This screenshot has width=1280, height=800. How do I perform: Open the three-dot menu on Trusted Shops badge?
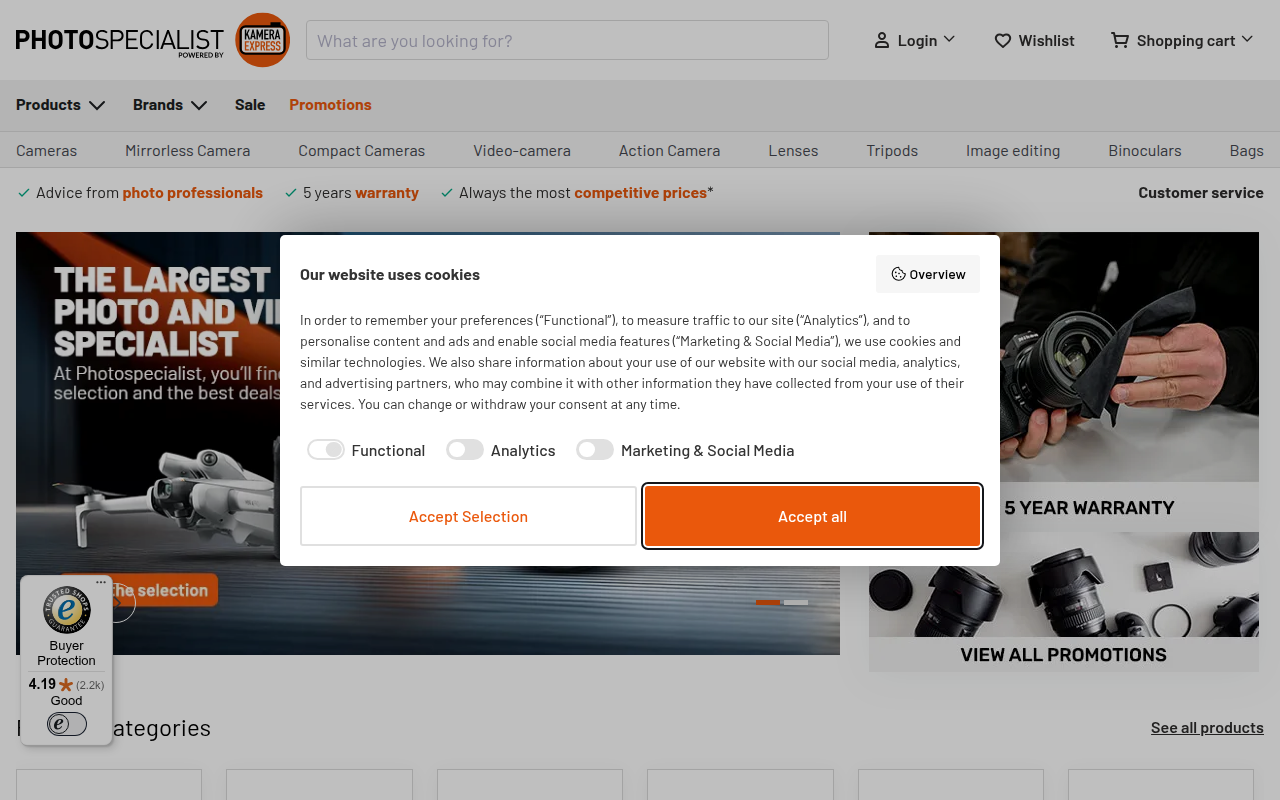coord(101,582)
